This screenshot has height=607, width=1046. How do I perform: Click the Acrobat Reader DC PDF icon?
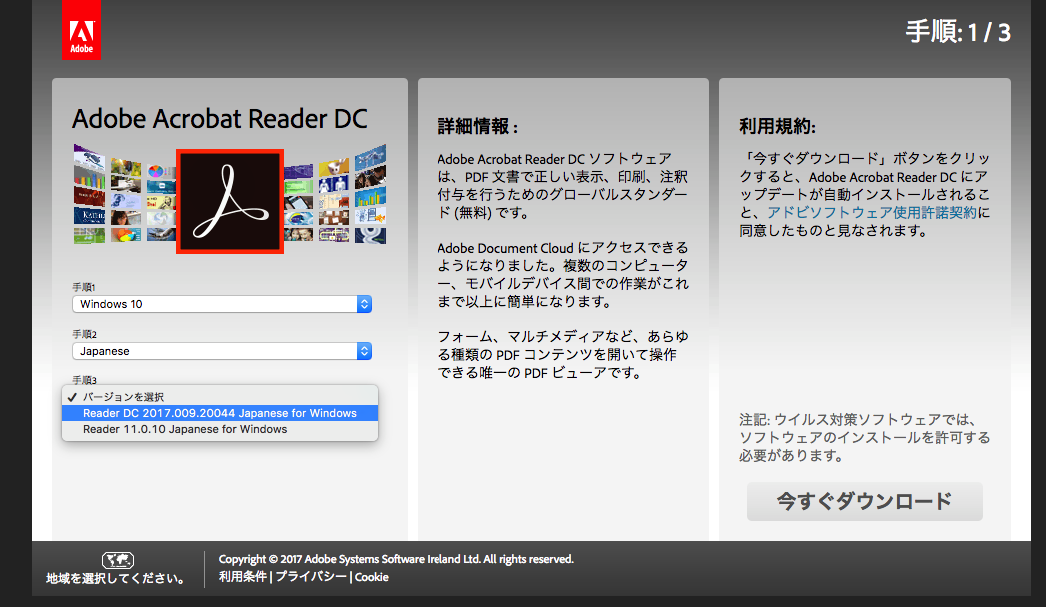point(231,201)
